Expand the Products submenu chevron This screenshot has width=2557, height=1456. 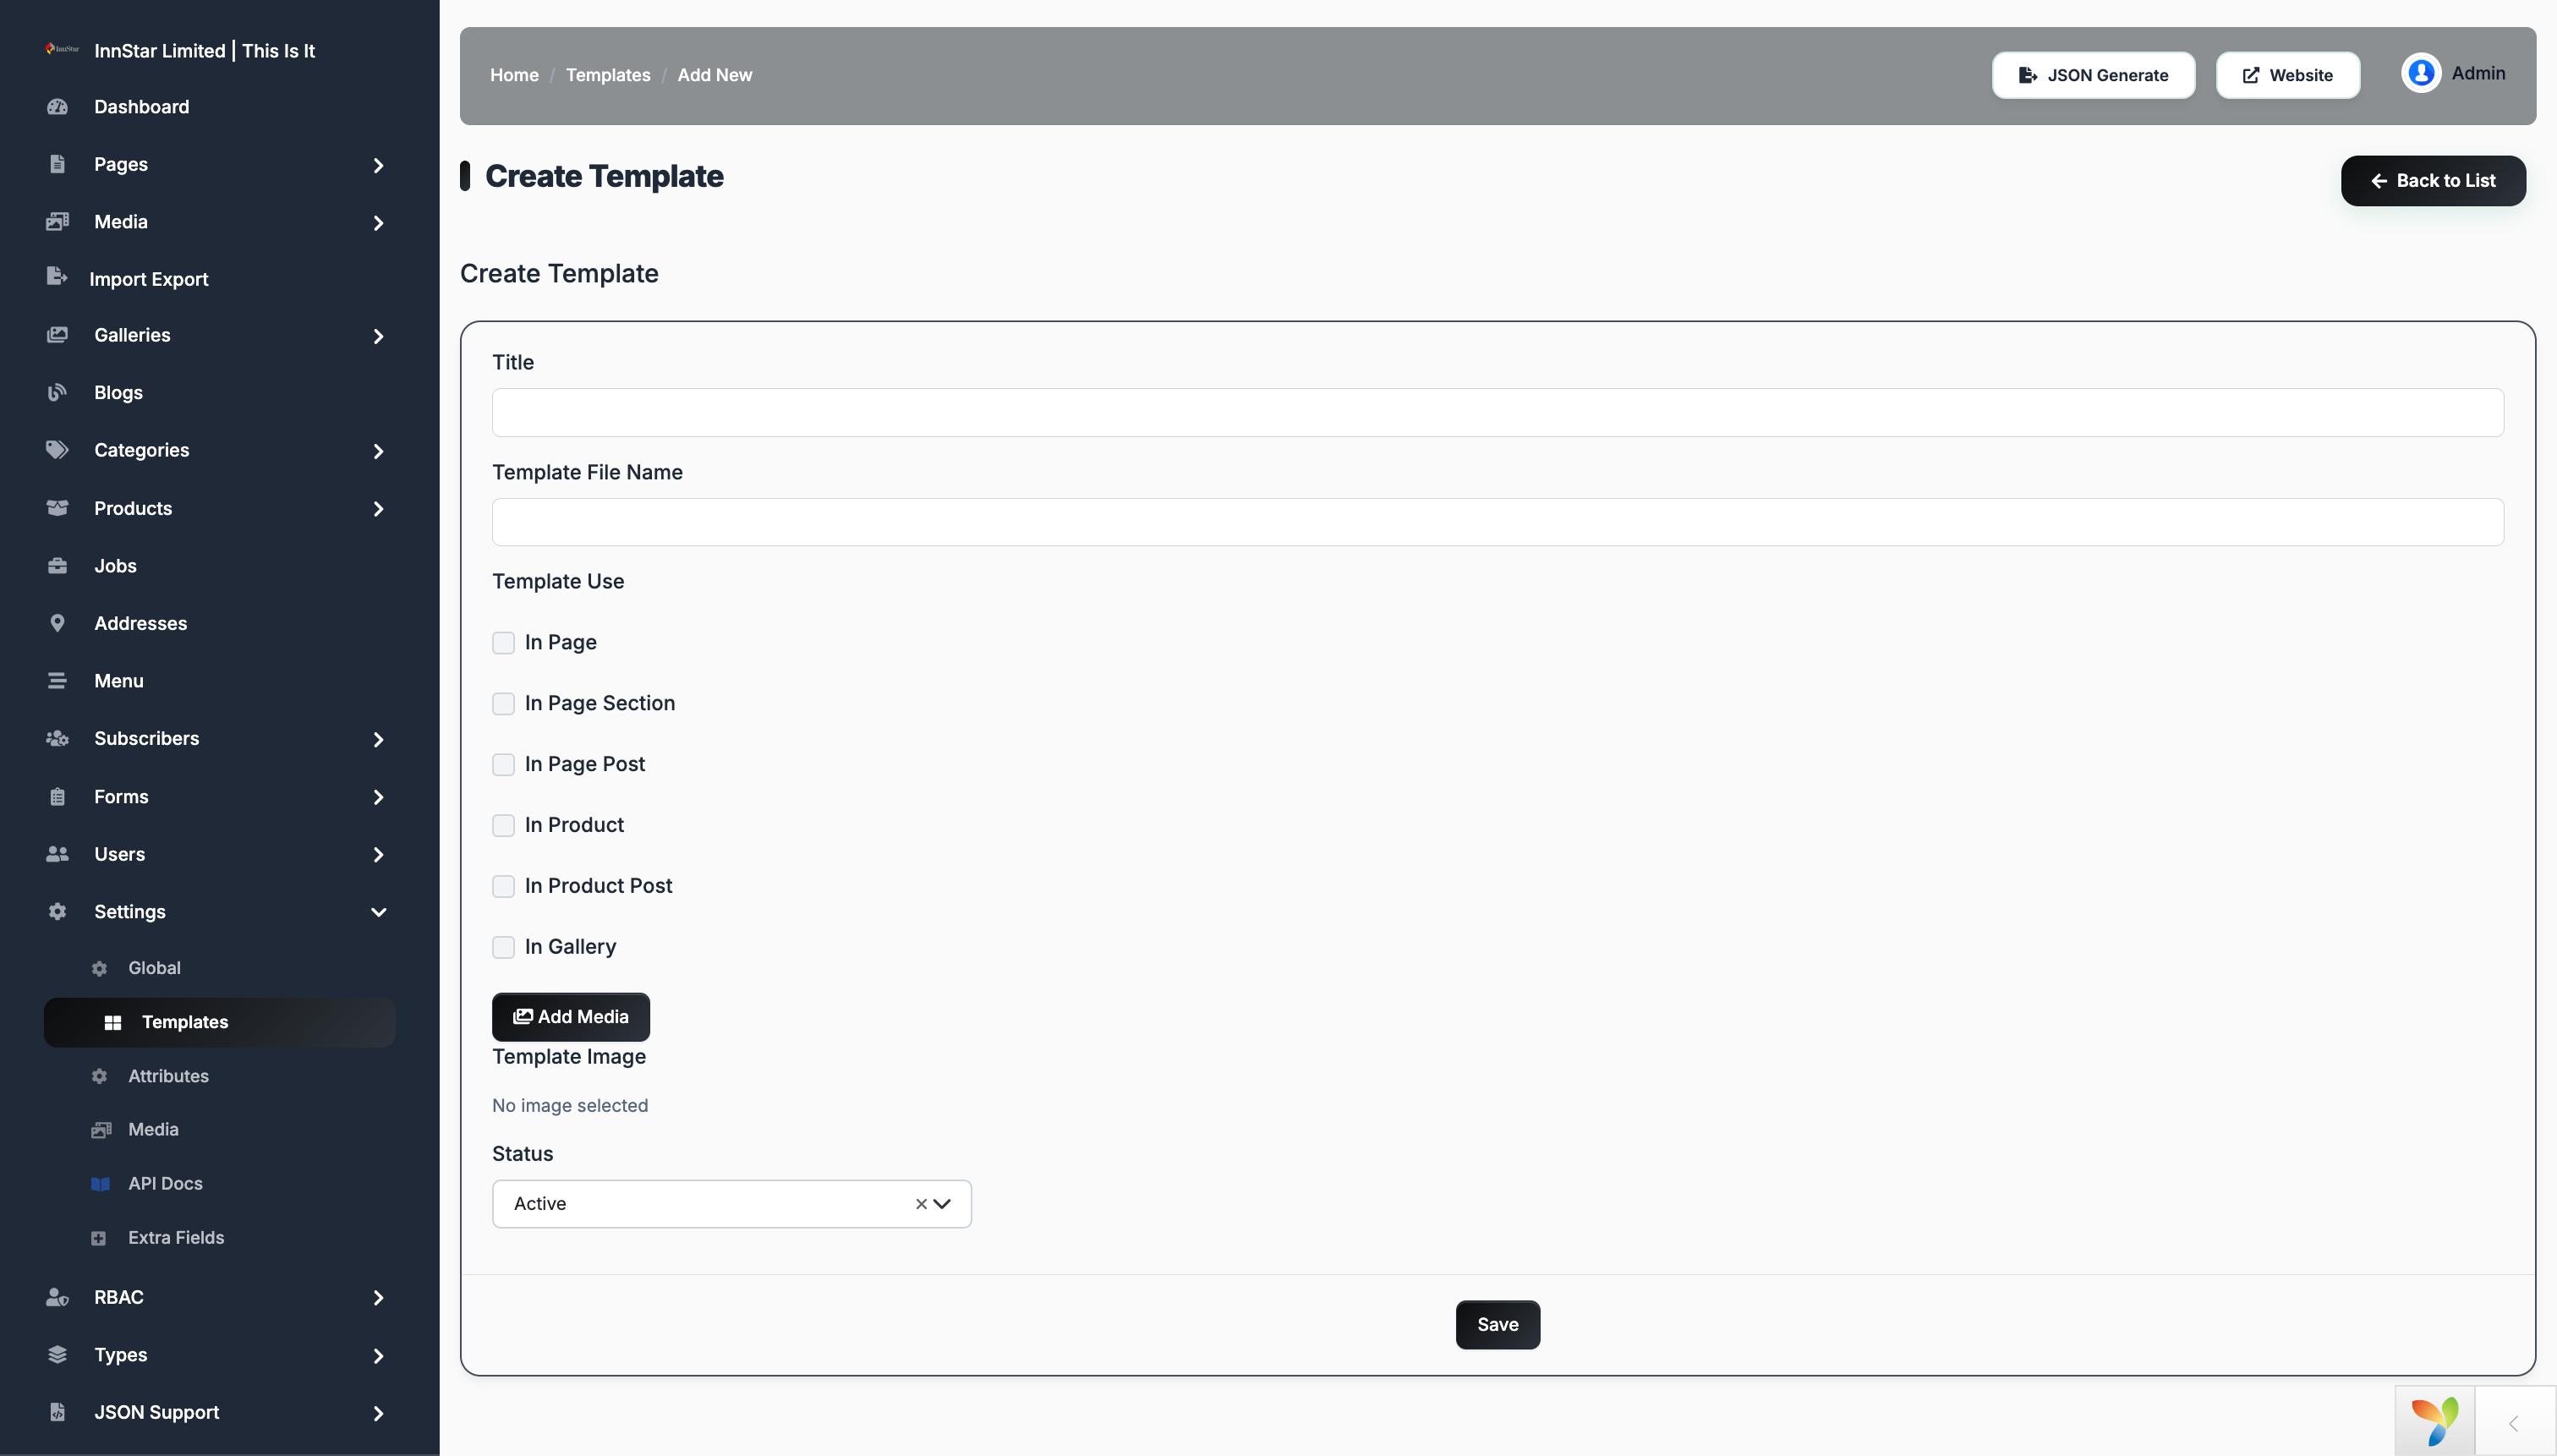(378, 509)
